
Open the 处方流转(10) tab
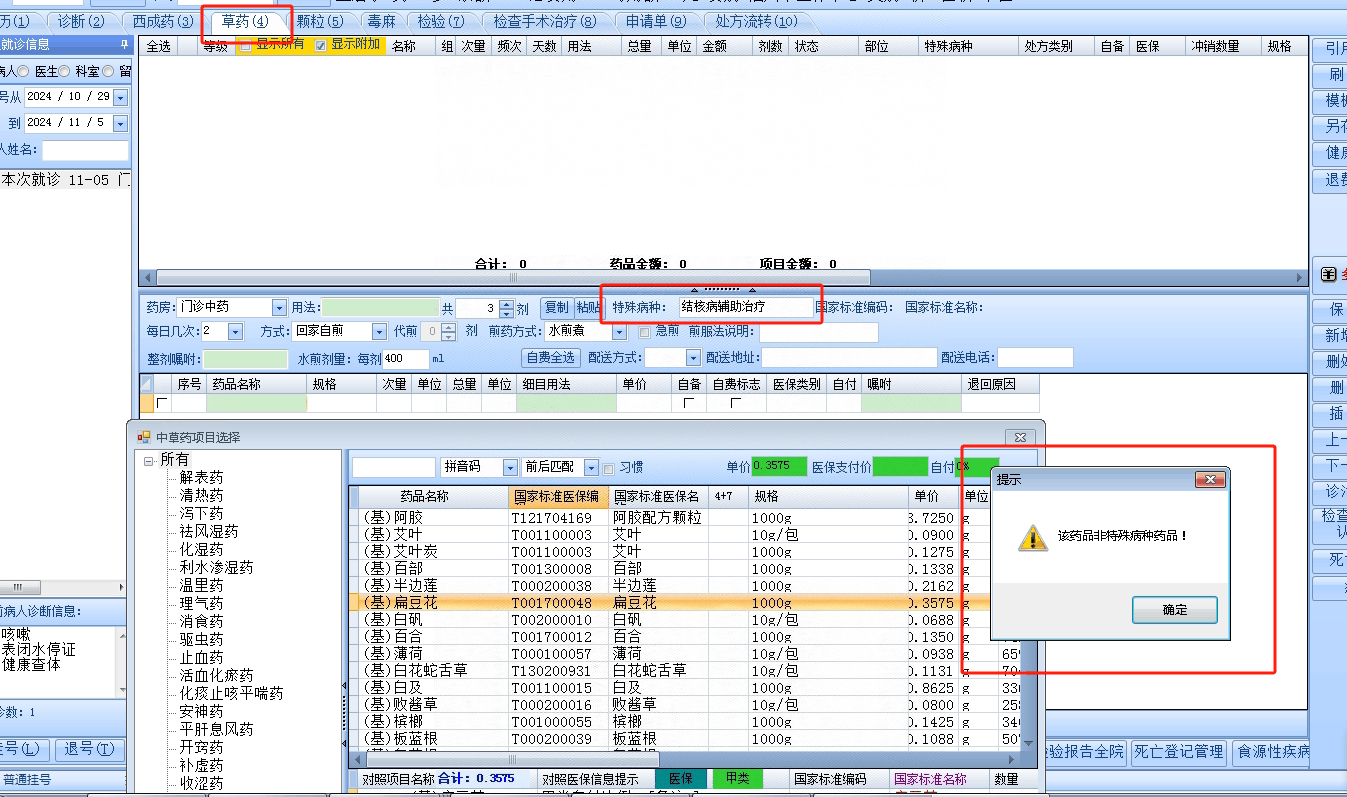click(756, 21)
